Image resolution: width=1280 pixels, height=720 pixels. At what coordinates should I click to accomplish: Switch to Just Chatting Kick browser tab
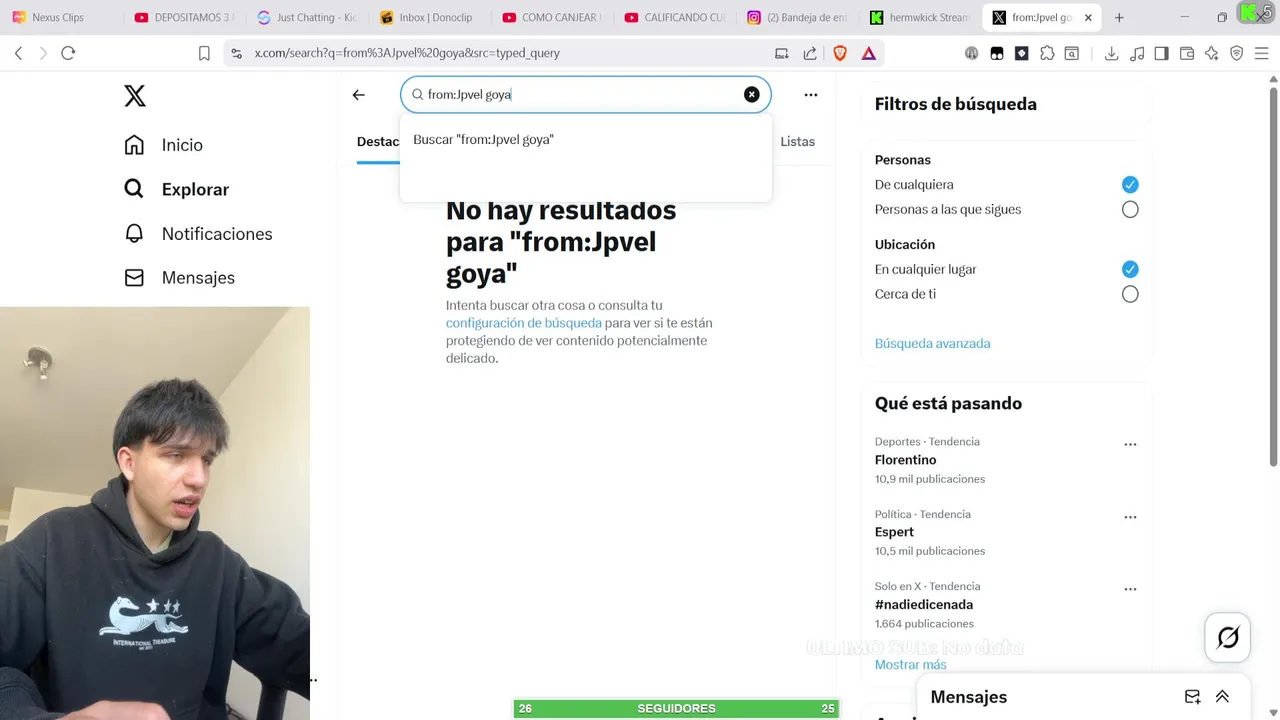click(x=306, y=17)
